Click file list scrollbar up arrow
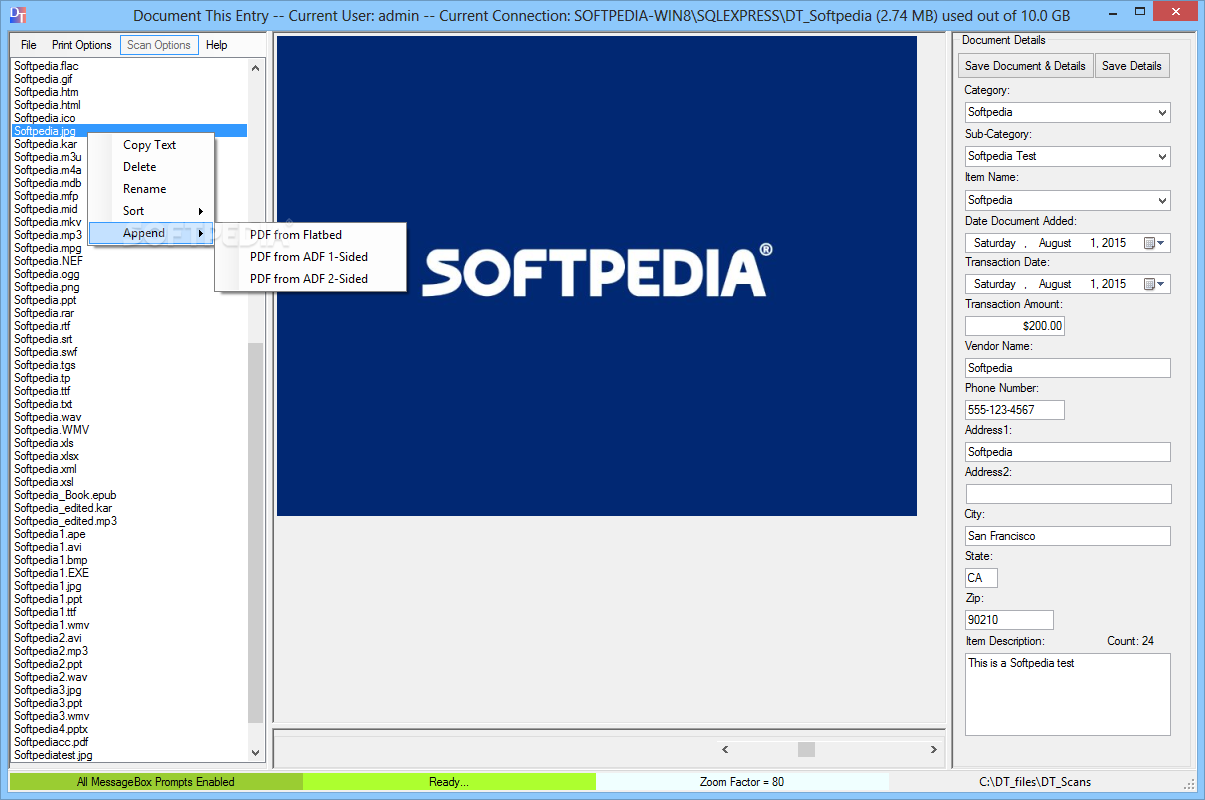 point(255,68)
